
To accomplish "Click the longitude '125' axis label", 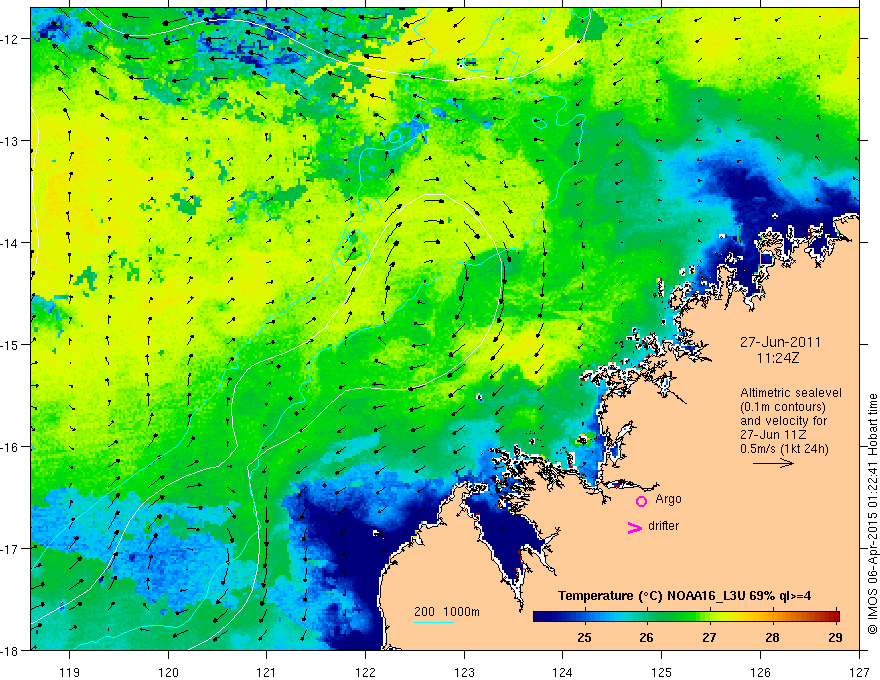I will point(662,672).
